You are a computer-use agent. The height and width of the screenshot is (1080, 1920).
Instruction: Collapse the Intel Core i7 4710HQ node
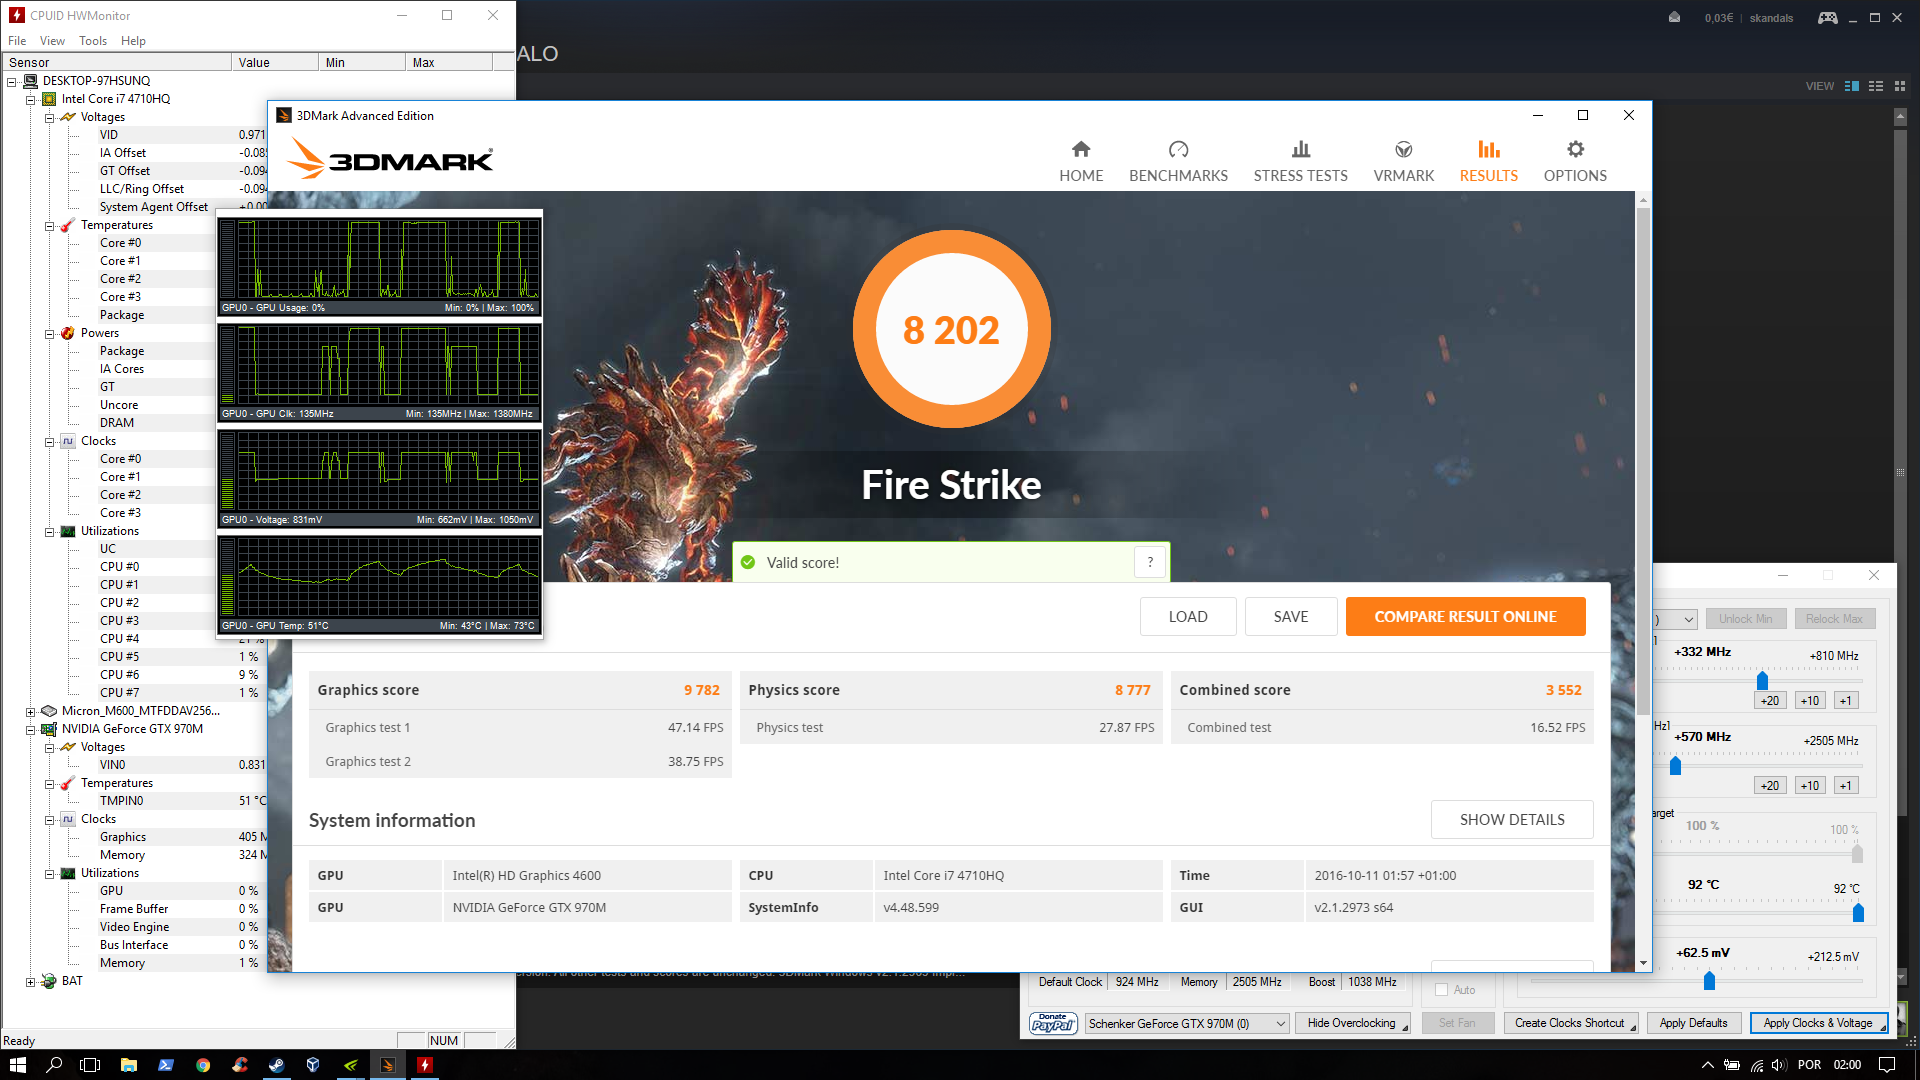(x=31, y=99)
